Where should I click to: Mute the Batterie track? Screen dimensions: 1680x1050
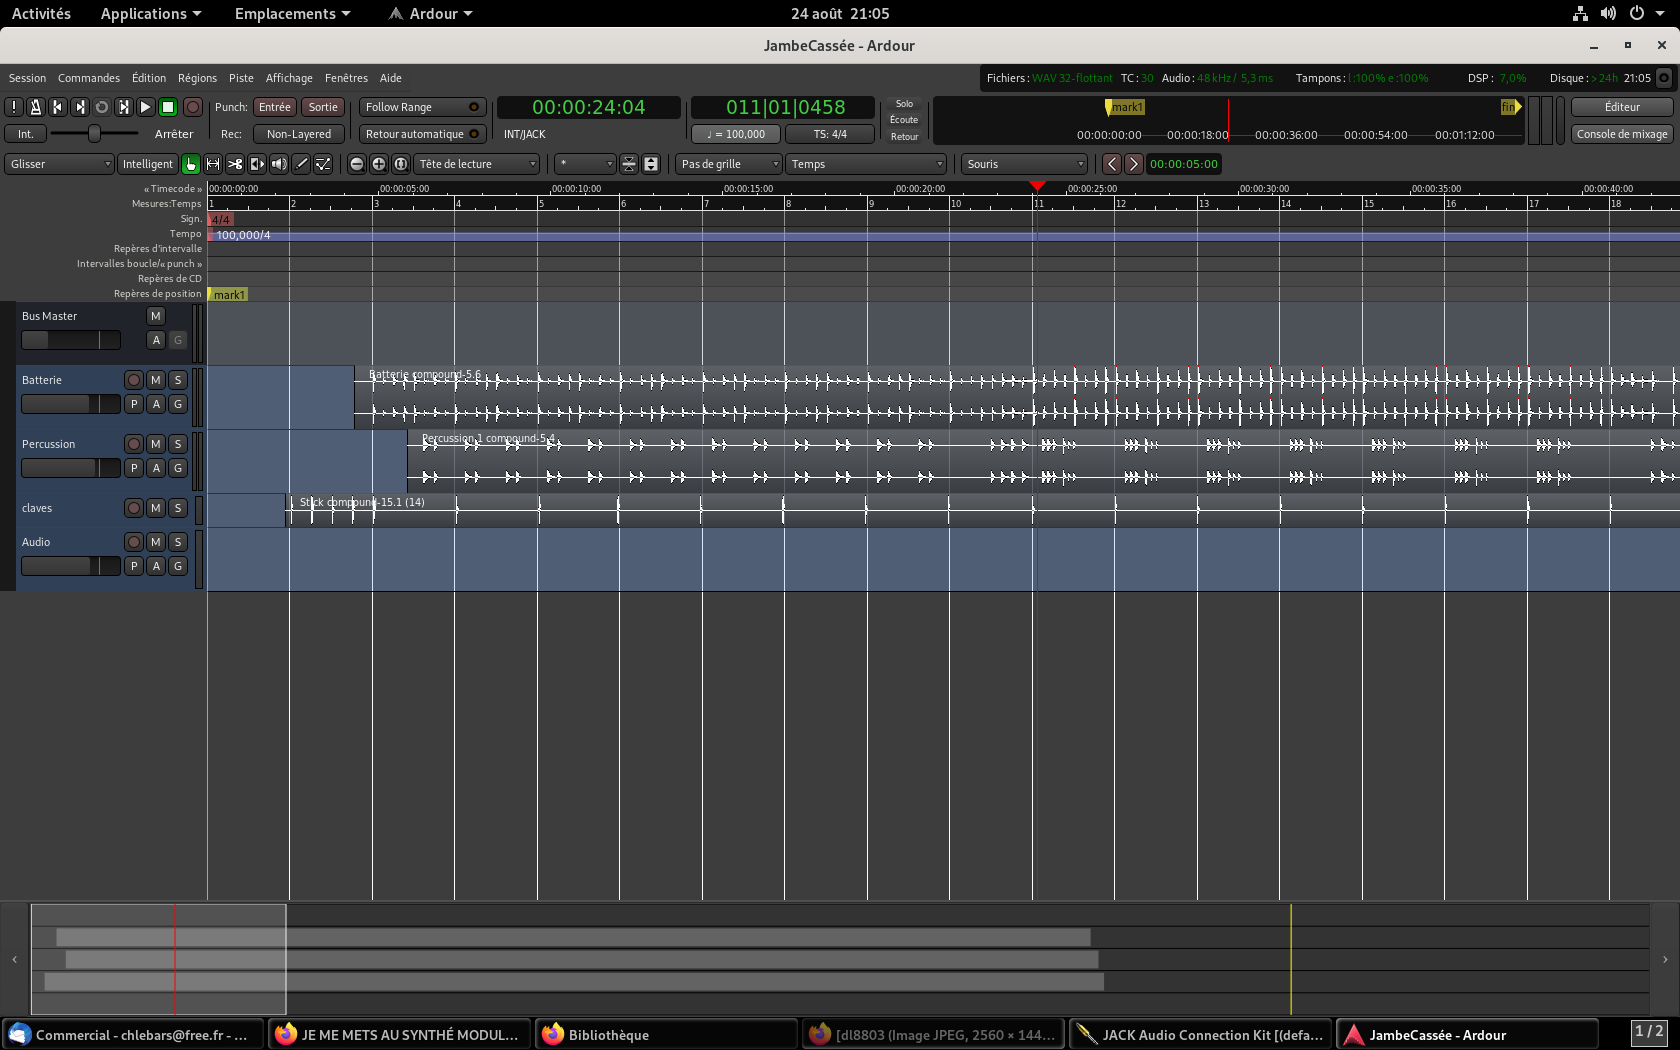tap(156, 380)
